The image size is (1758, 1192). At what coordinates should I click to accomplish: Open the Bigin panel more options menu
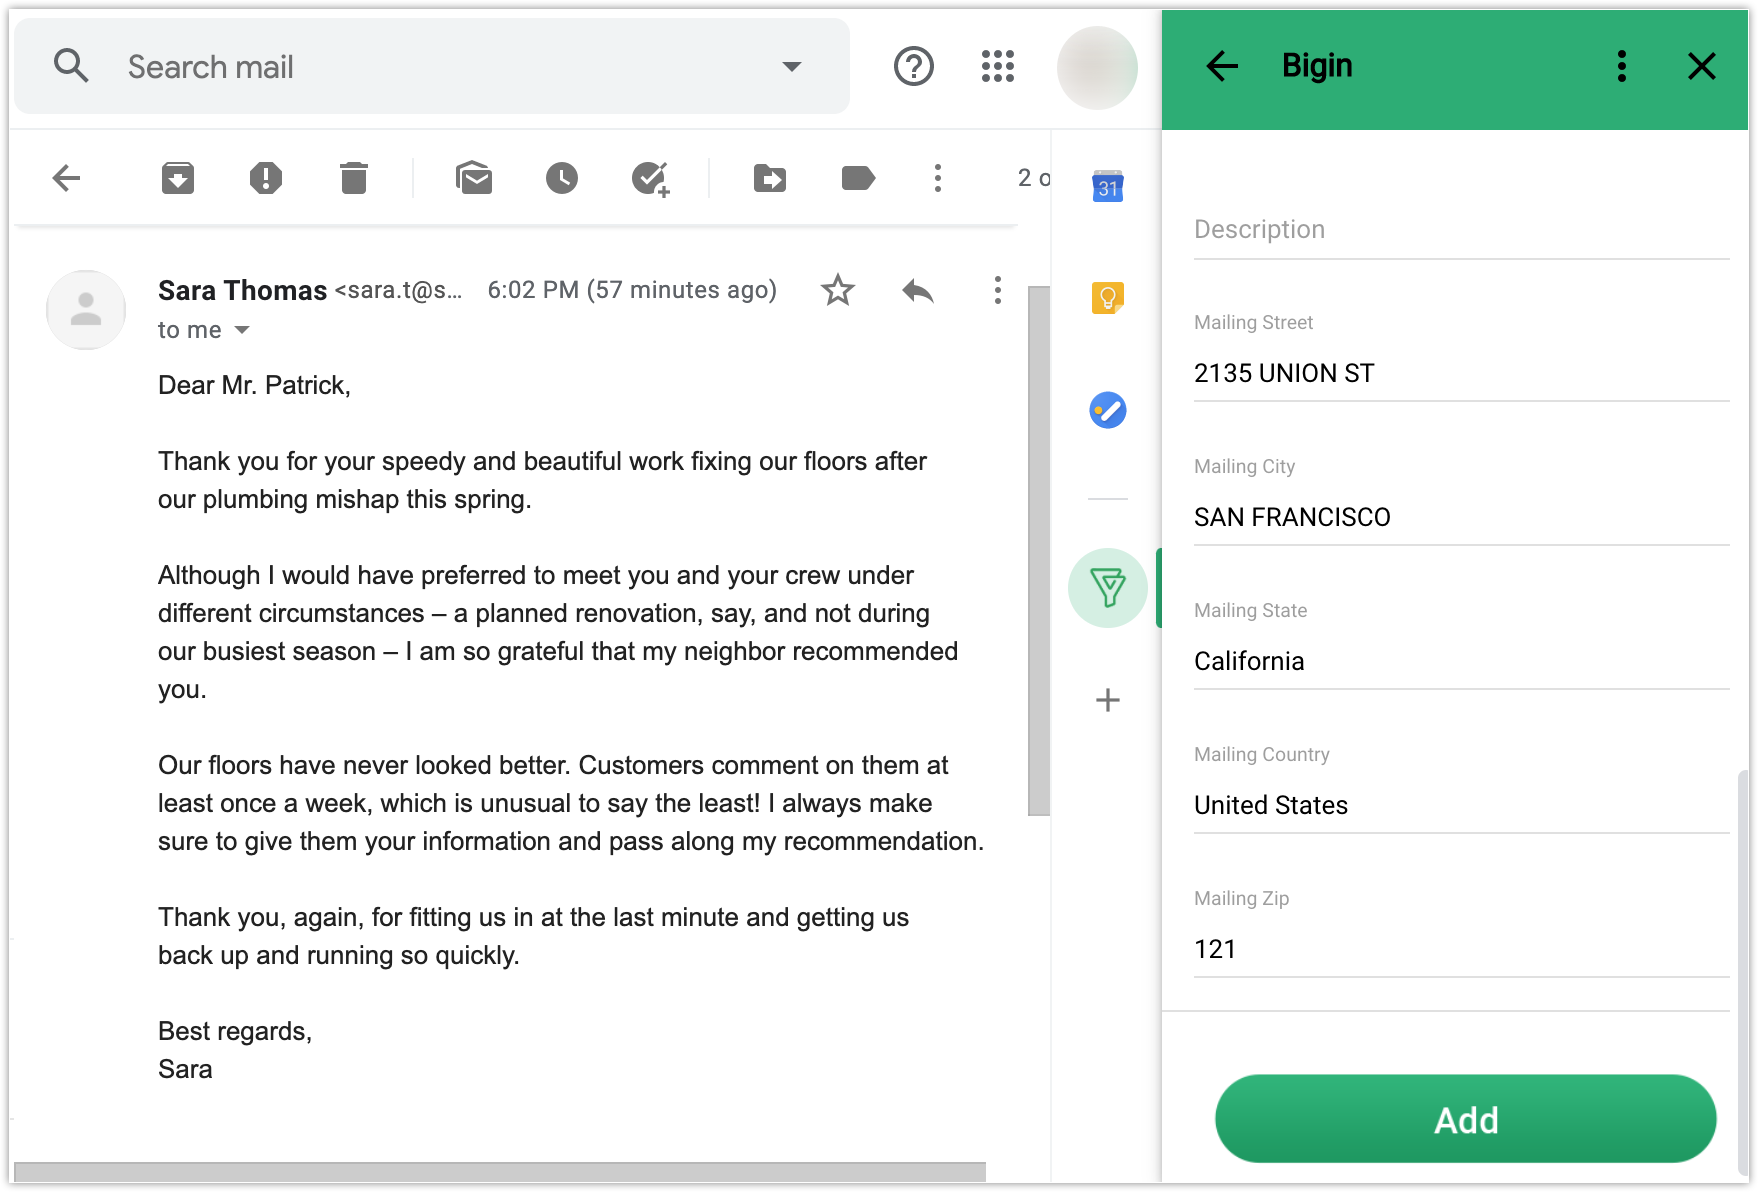click(x=1621, y=66)
